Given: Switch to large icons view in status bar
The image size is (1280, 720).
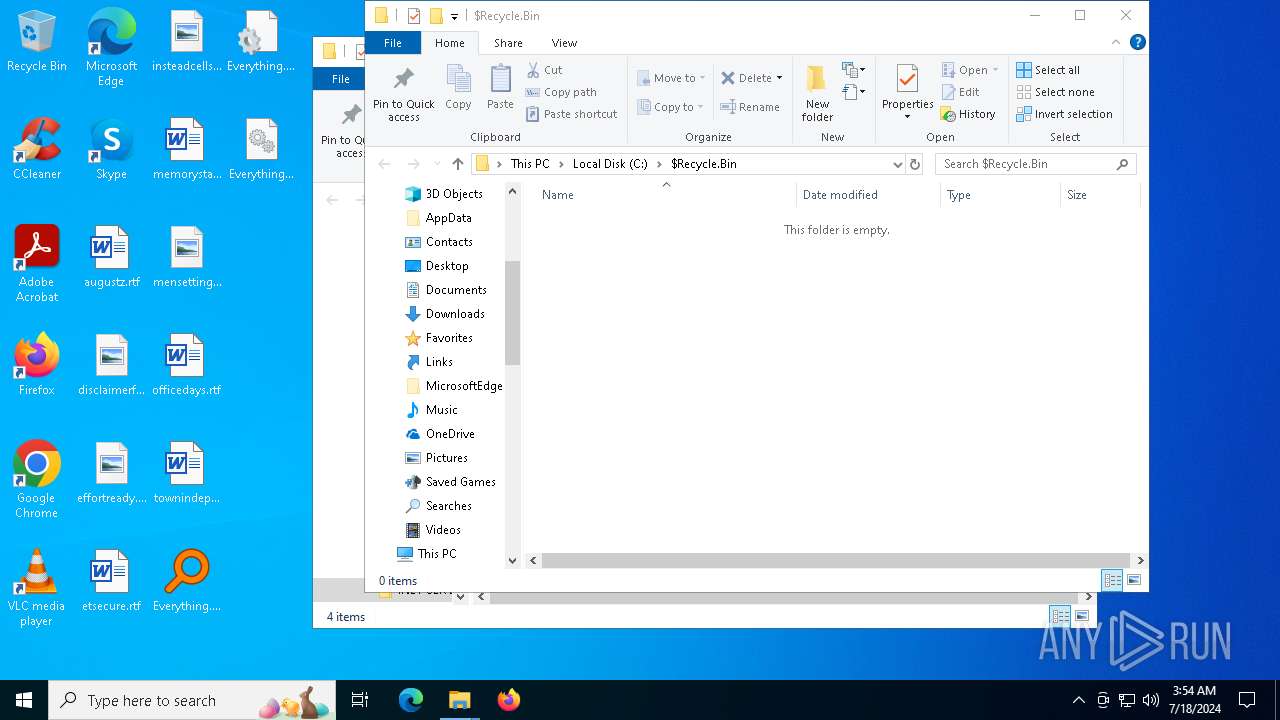Looking at the screenshot, I should coord(1134,580).
